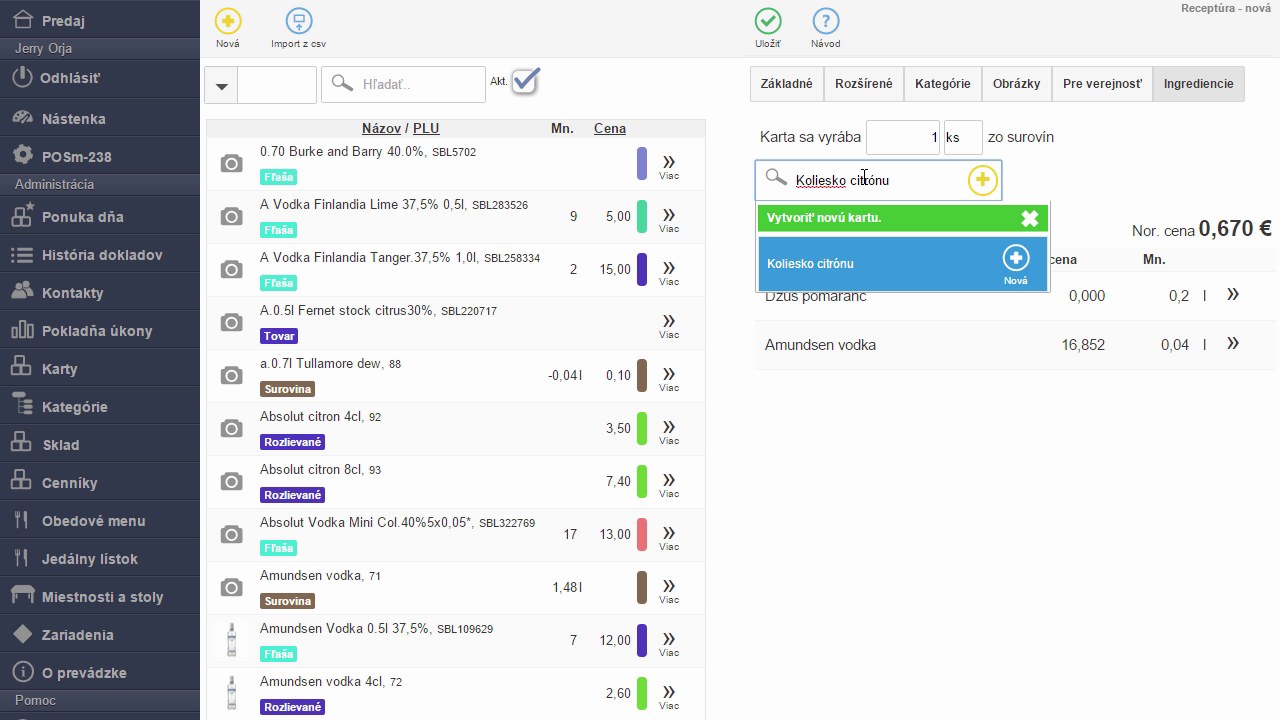The height and width of the screenshot is (720, 1280).
Task: Open Ponuka dňa in sidebar
Action: point(100,217)
